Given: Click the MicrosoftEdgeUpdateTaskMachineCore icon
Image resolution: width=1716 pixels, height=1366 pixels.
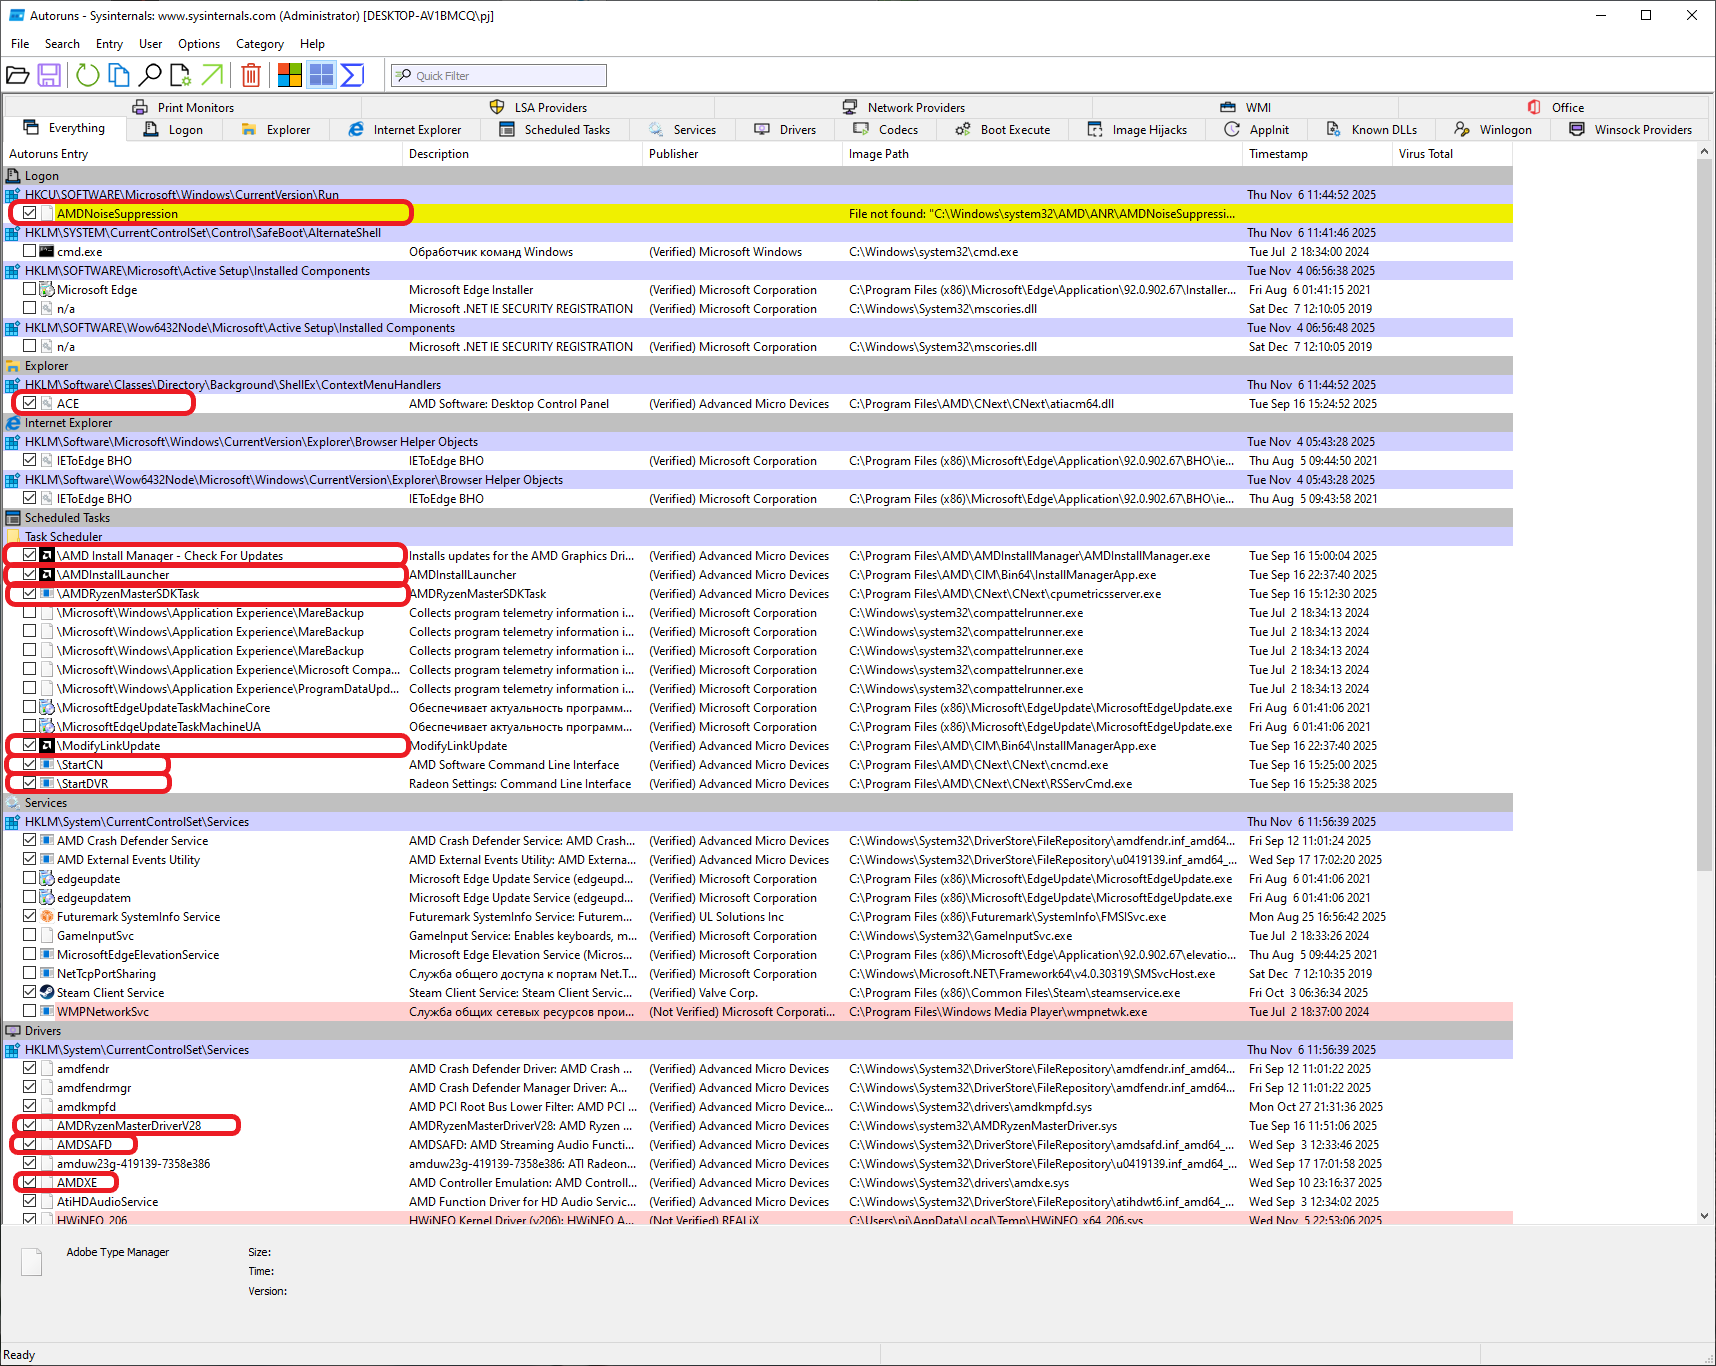Looking at the screenshot, I should click(47, 708).
